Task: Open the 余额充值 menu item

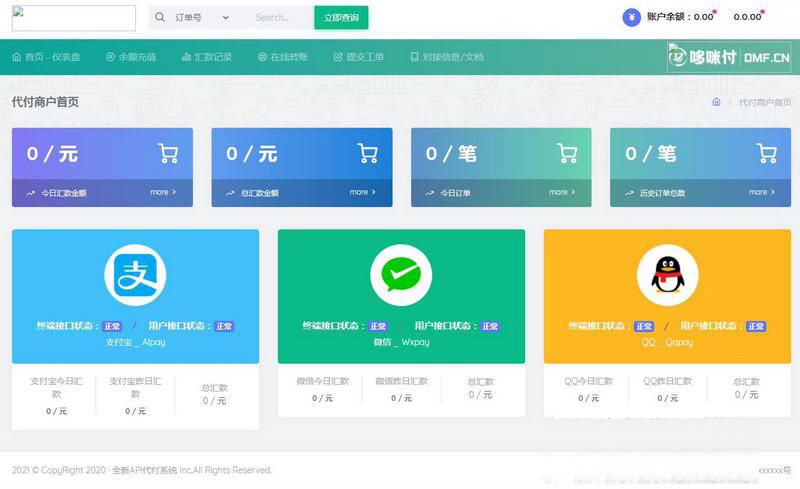Action: (x=131, y=57)
